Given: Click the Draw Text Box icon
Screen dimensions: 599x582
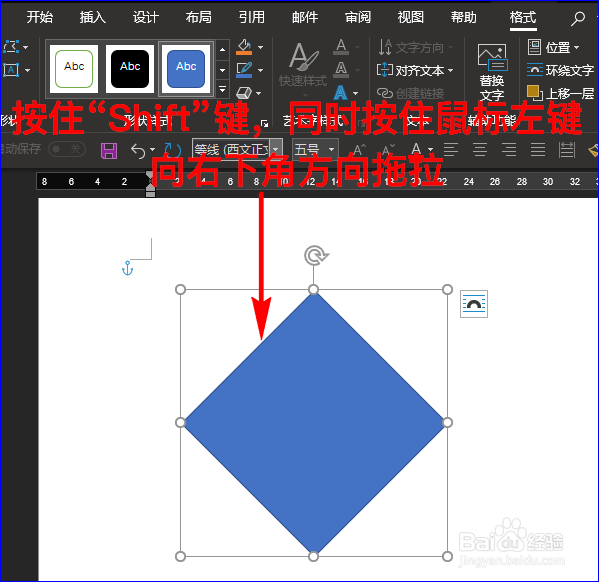Looking at the screenshot, I should (x=11, y=70).
